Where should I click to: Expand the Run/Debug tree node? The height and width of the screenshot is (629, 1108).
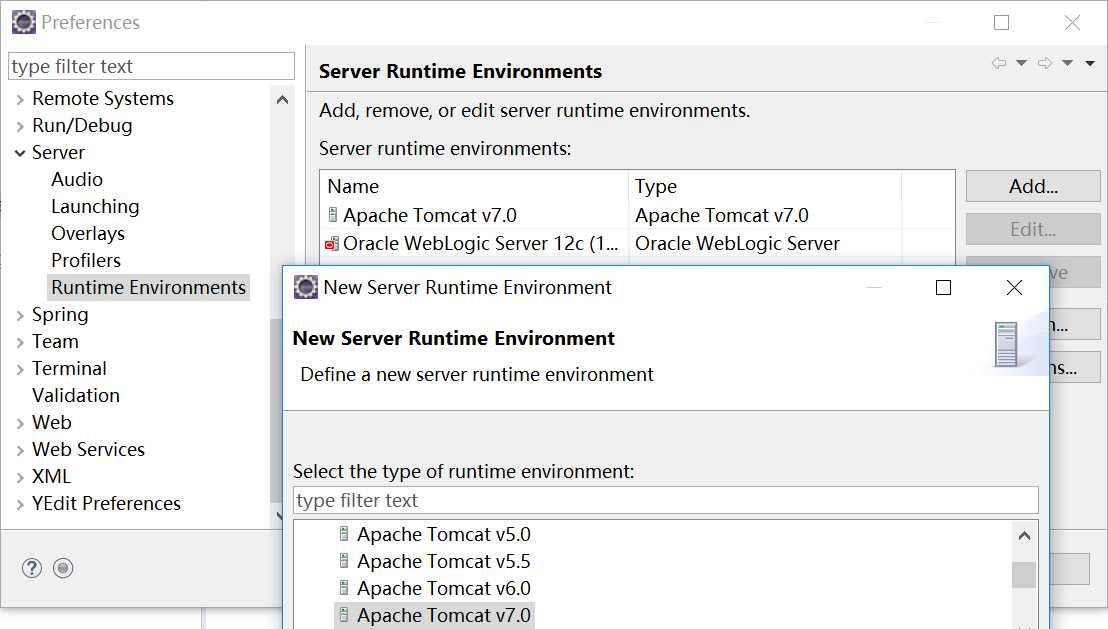pos(20,127)
